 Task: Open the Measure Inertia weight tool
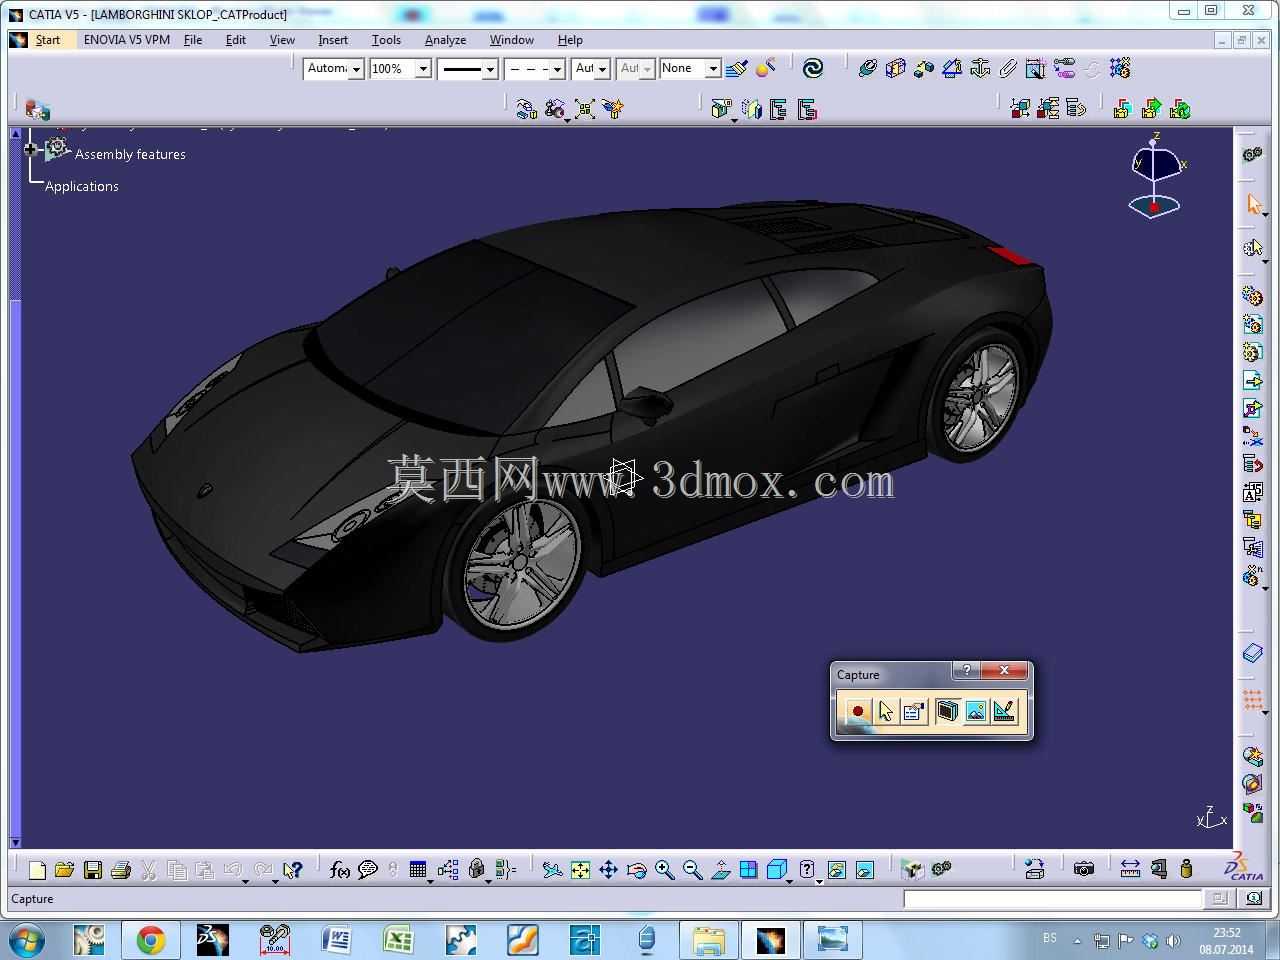pos(1186,869)
